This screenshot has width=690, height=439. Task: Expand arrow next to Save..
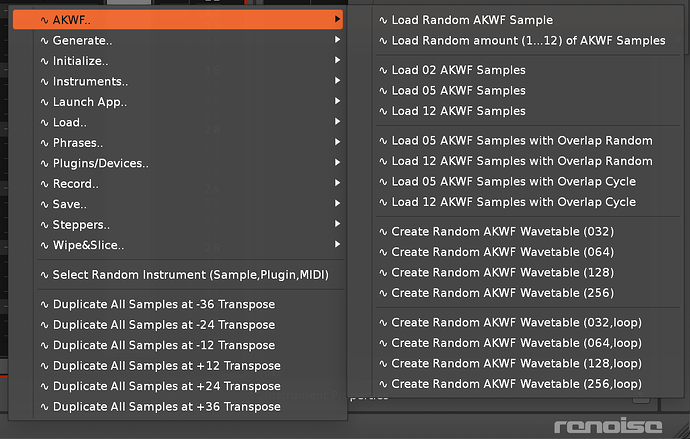tap(337, 203)
